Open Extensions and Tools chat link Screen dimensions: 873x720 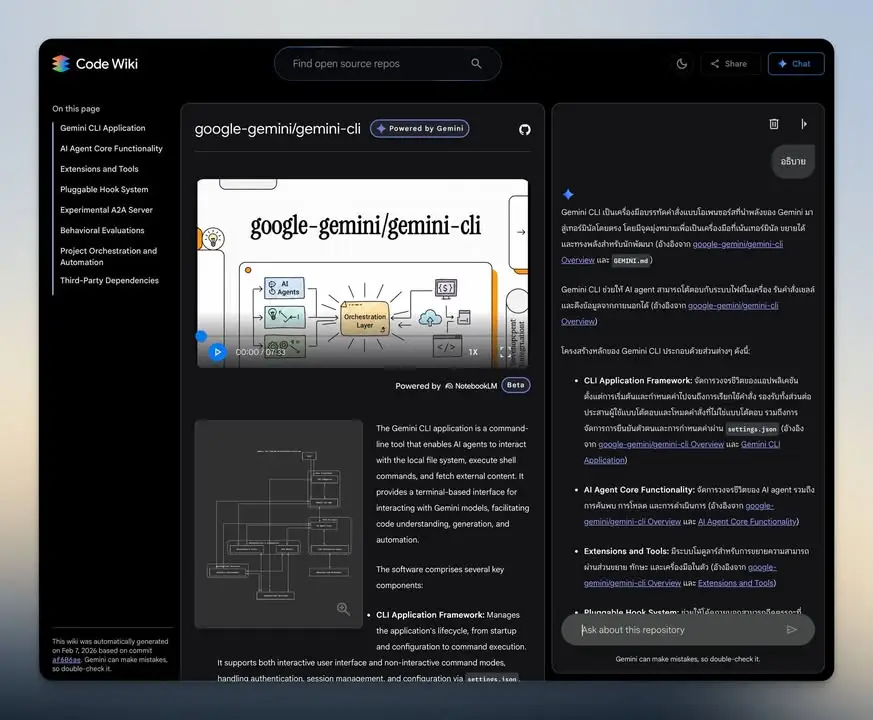click(x=735, y=583)
